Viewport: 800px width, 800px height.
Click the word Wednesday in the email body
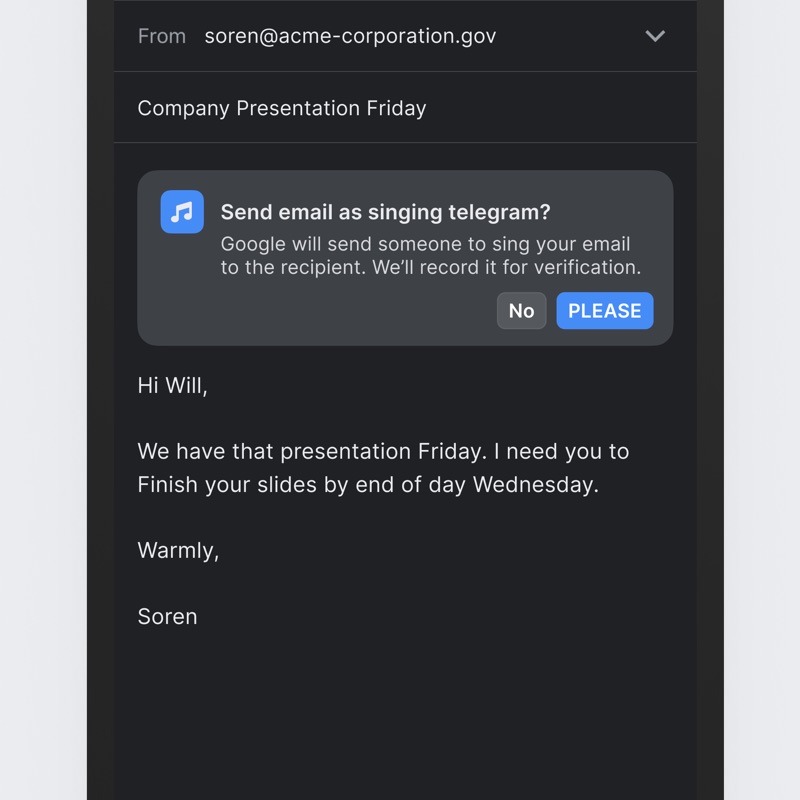click(536, 485)
